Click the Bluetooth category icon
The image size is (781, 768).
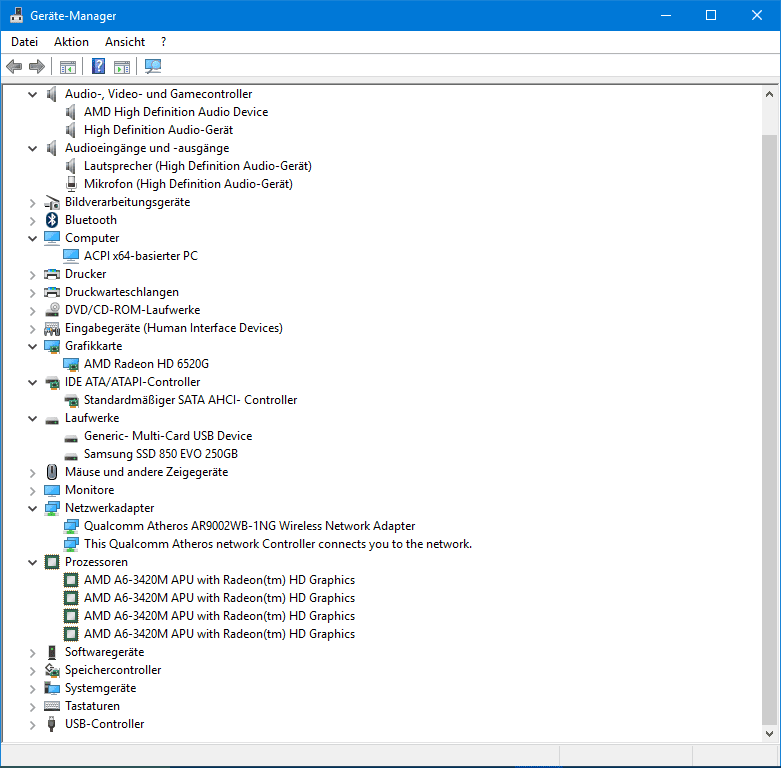pos(52,220)
